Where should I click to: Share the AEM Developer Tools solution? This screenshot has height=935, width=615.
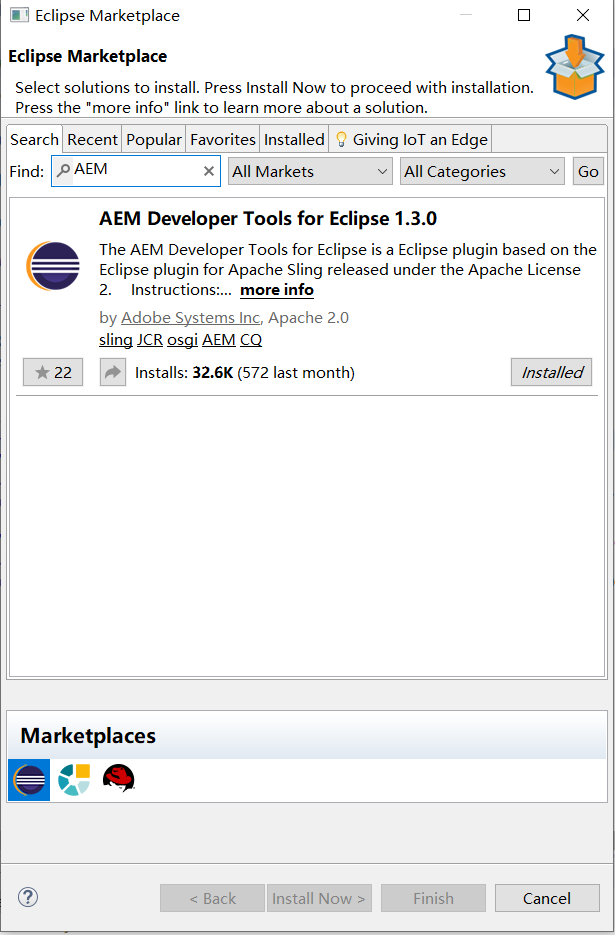(113, 373)
